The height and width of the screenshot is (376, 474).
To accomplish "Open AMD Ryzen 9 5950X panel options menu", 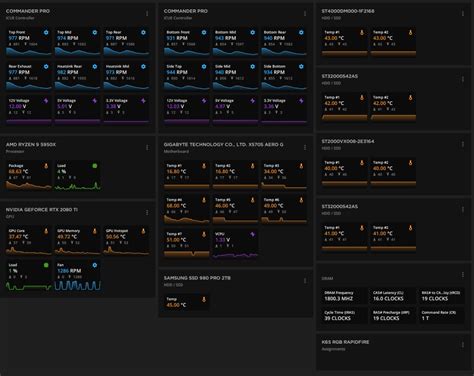I will pyautogui.click(x=147, y=147).
